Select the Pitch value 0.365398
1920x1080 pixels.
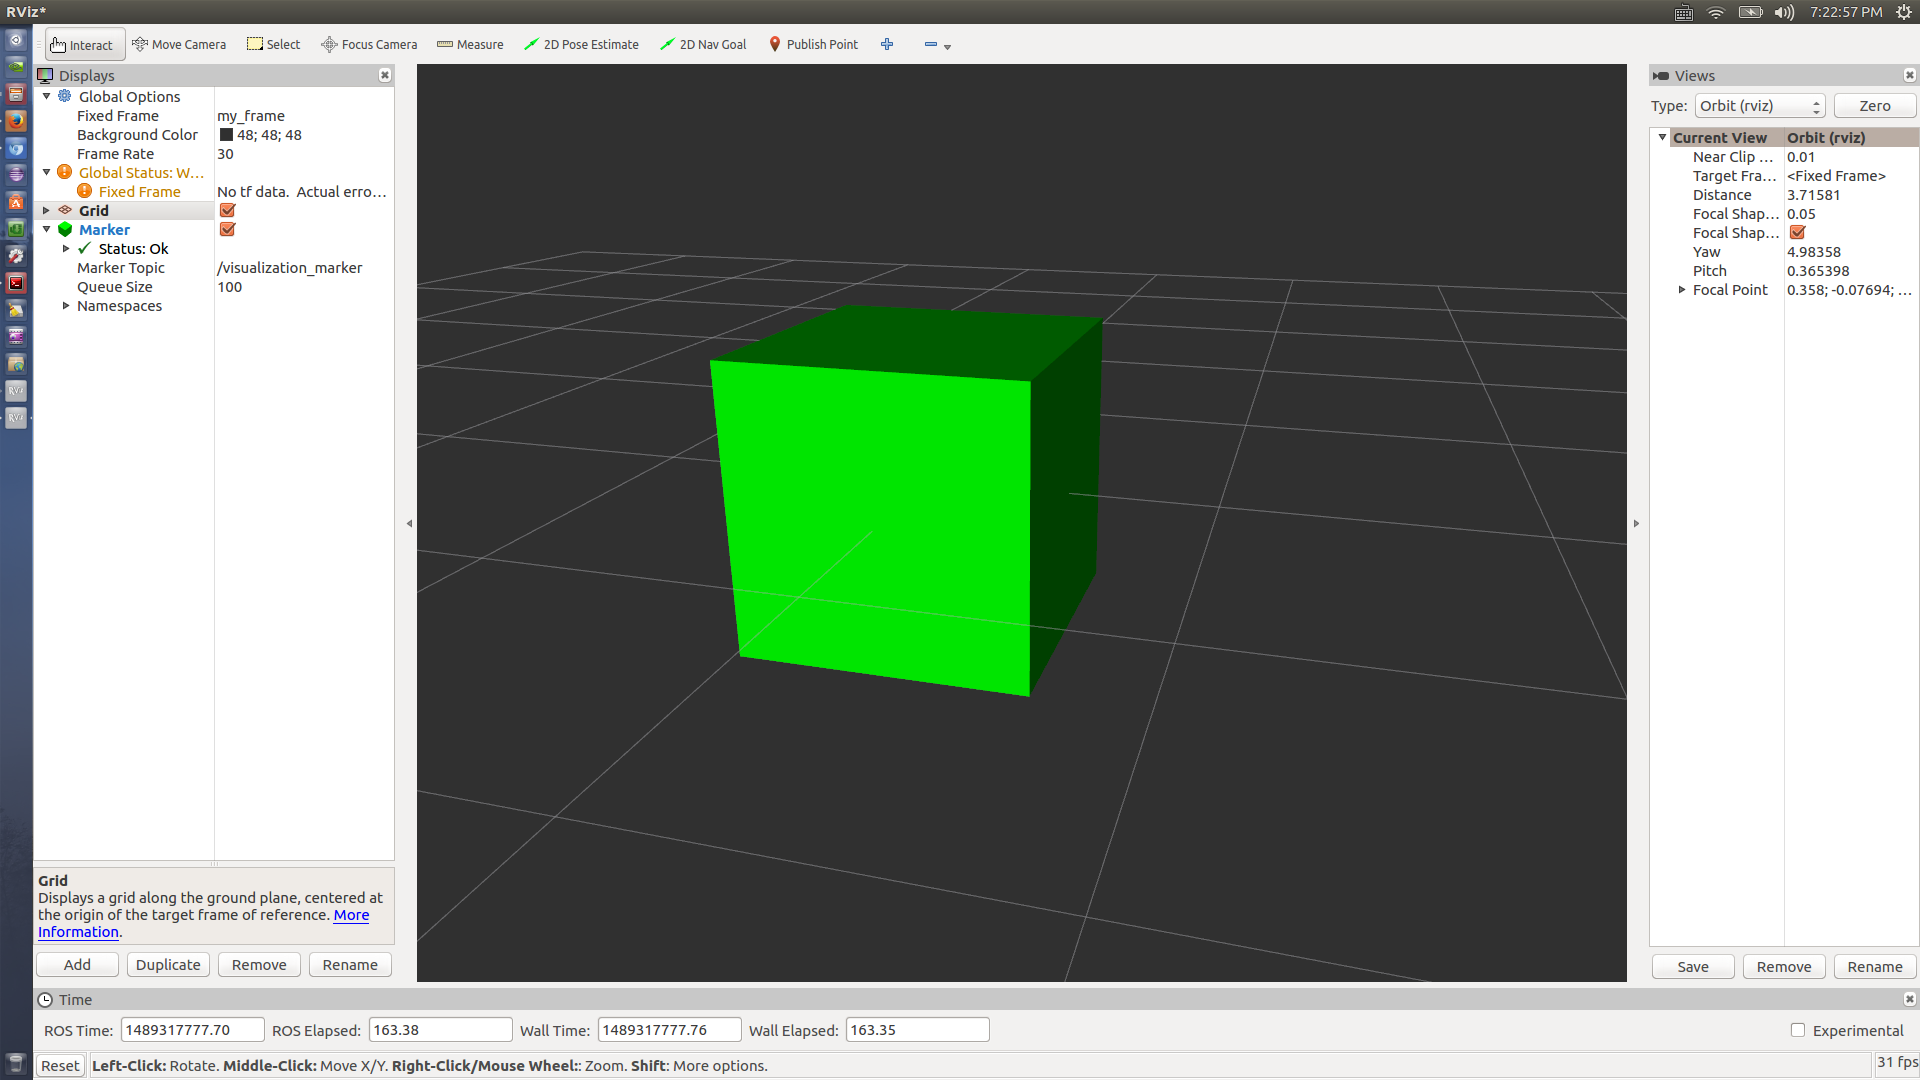[1818, 271]
